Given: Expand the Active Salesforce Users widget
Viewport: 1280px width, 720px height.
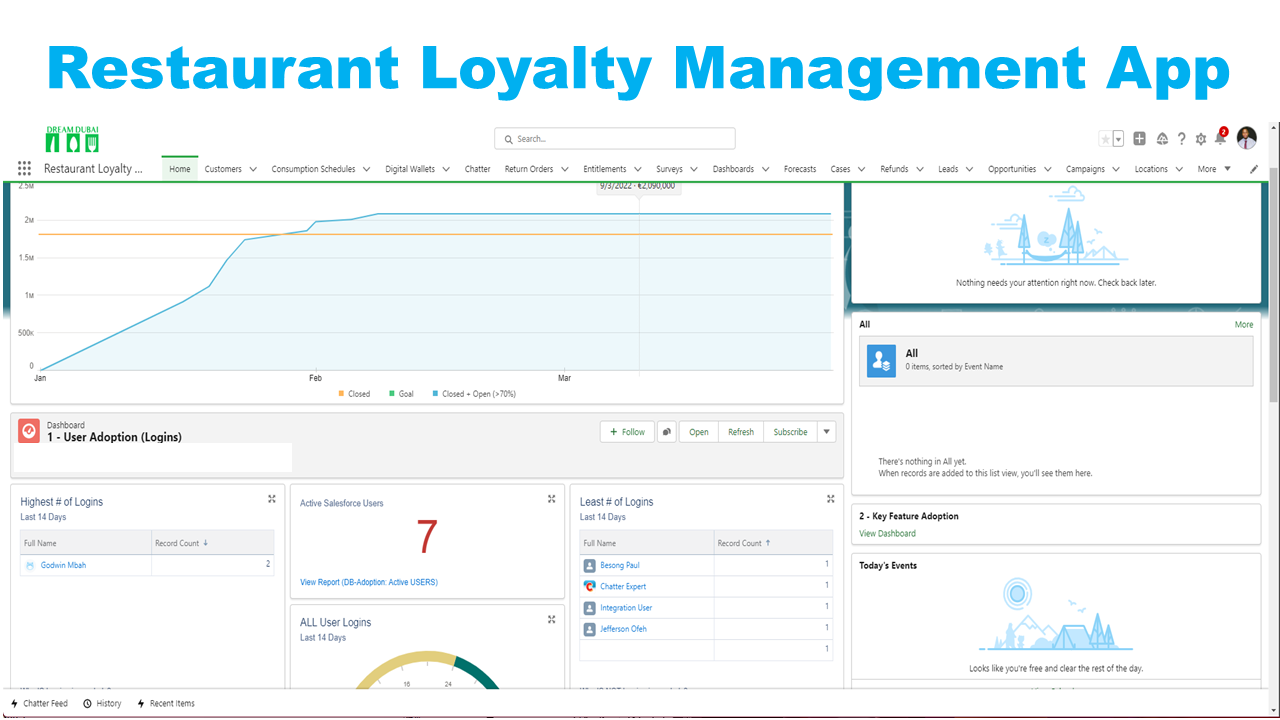Looking at the screenshot, I should [551, 498].
